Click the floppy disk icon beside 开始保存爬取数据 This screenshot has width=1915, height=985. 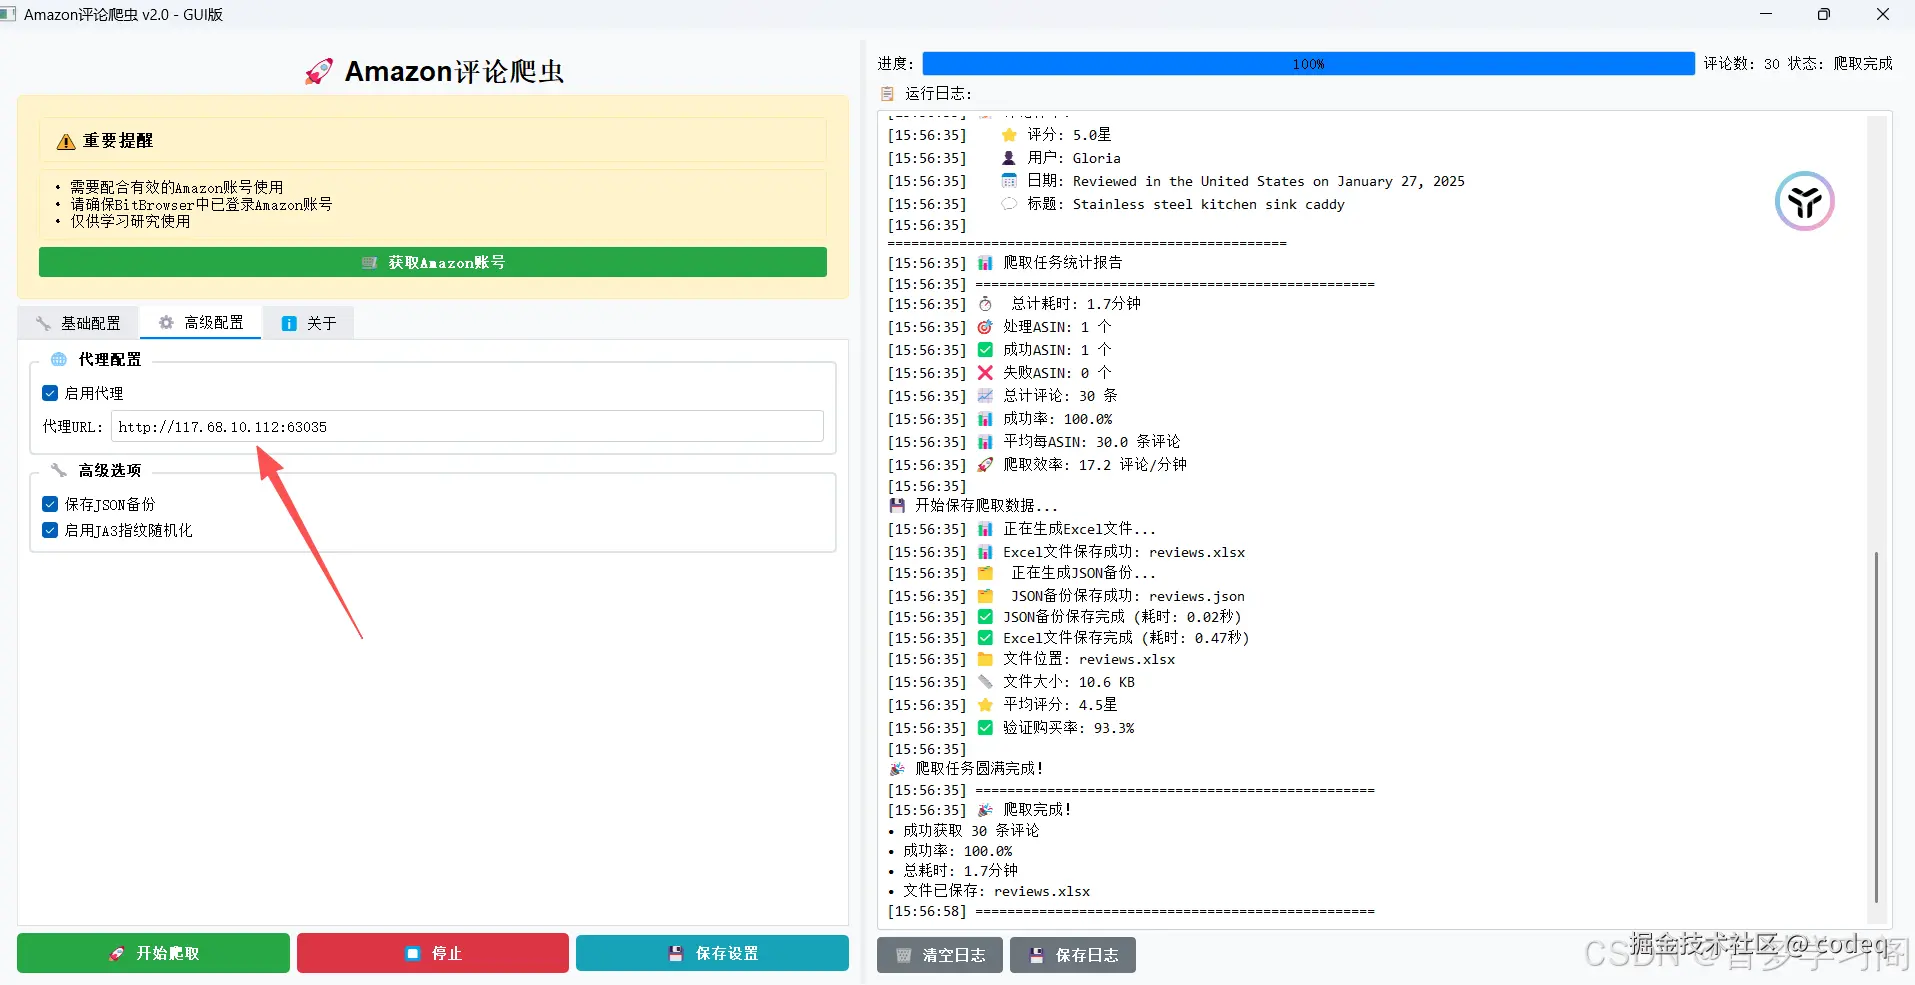[897, 506]
